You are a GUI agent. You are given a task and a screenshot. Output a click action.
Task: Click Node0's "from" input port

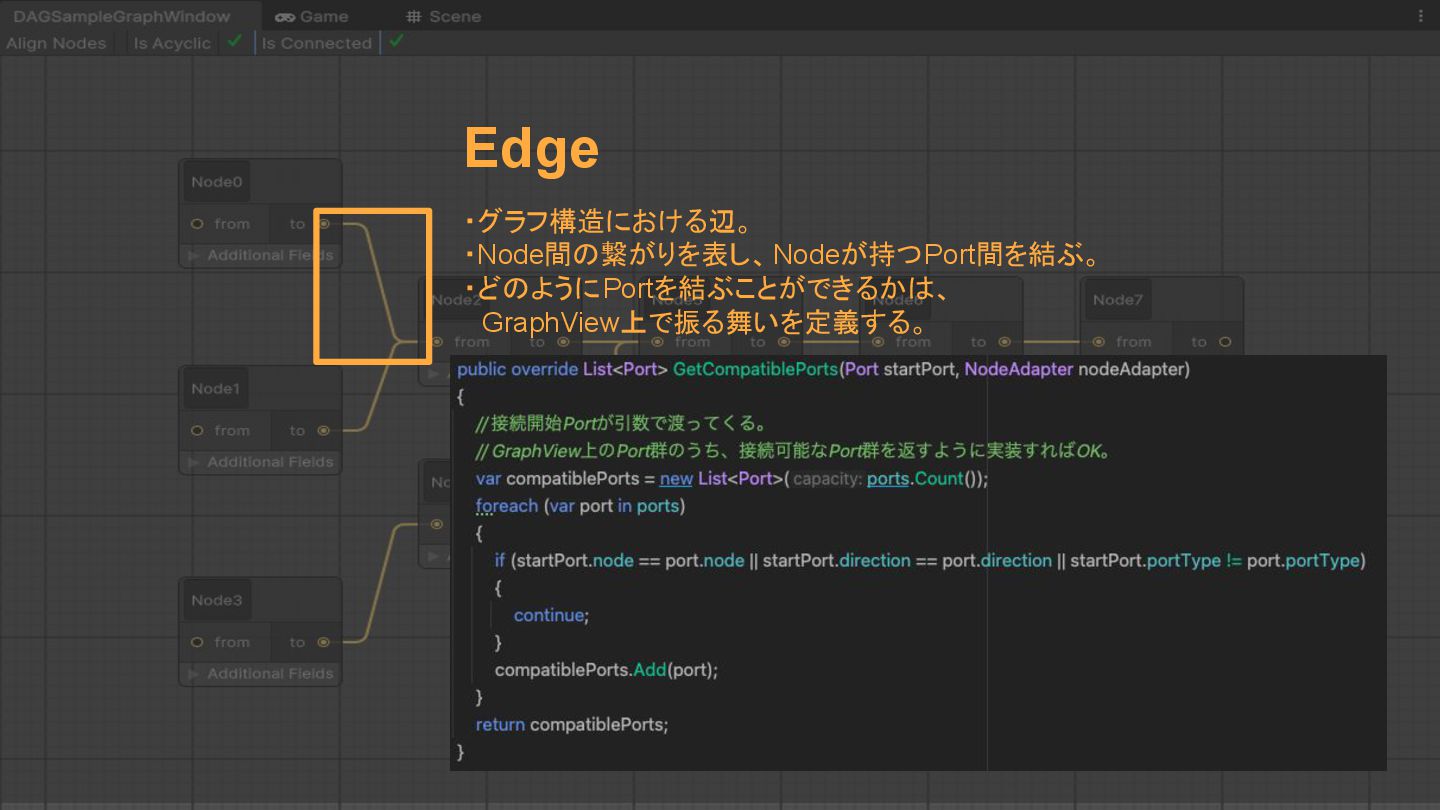click(x=197, y=224)
